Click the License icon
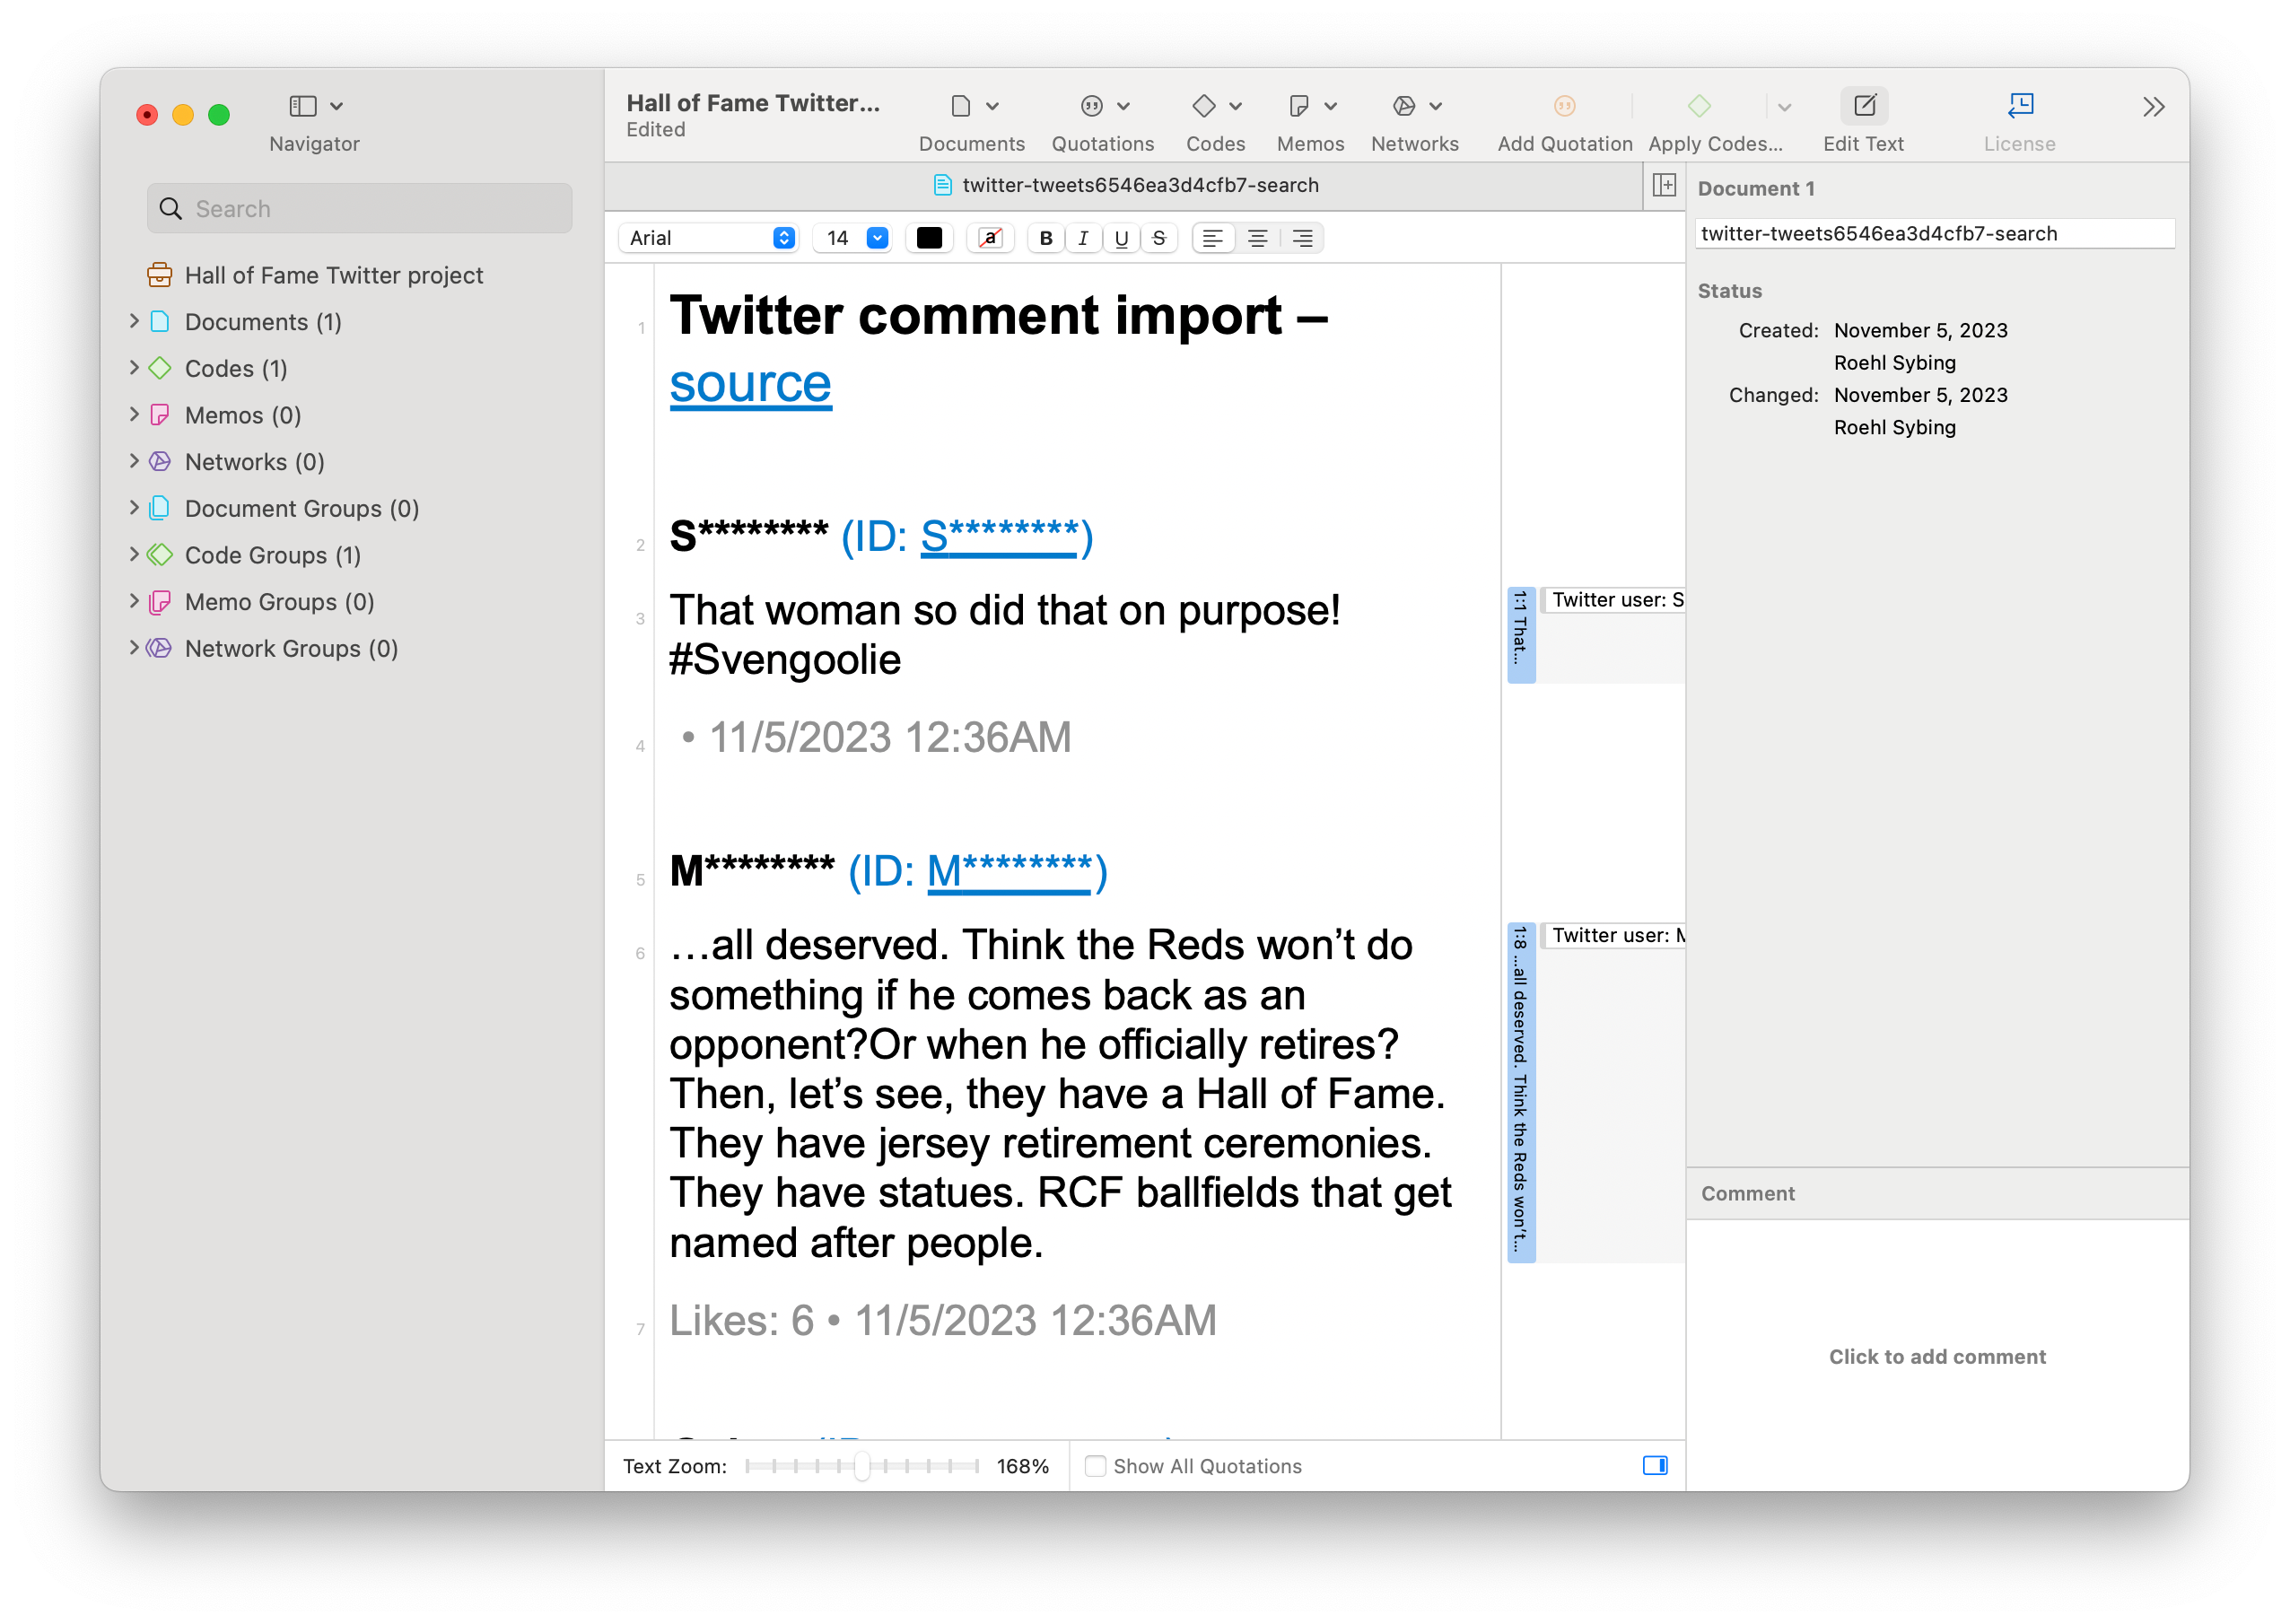The image size is (2290, 1624). click(x=2020, y=106)
